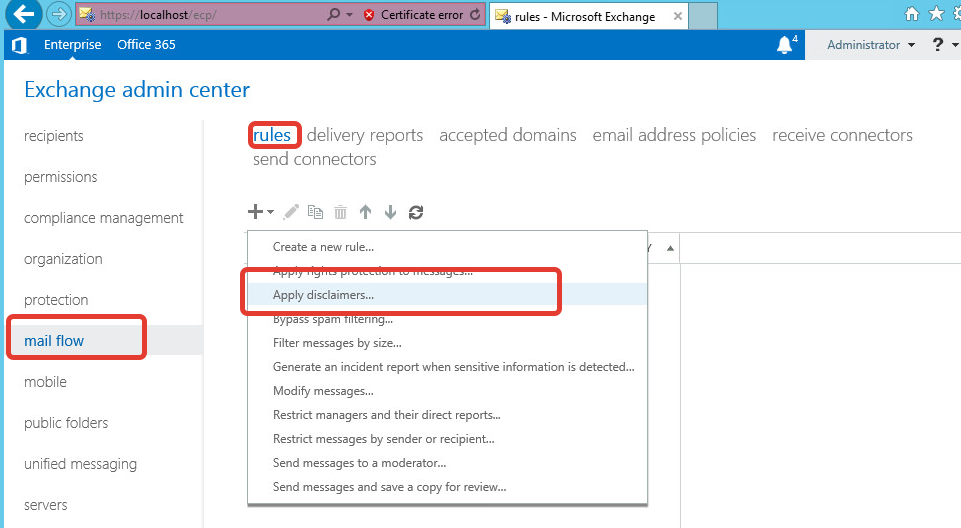Click the plus New rule icon
This screenshot has height=528, width=961.
[x=256, y=212]
